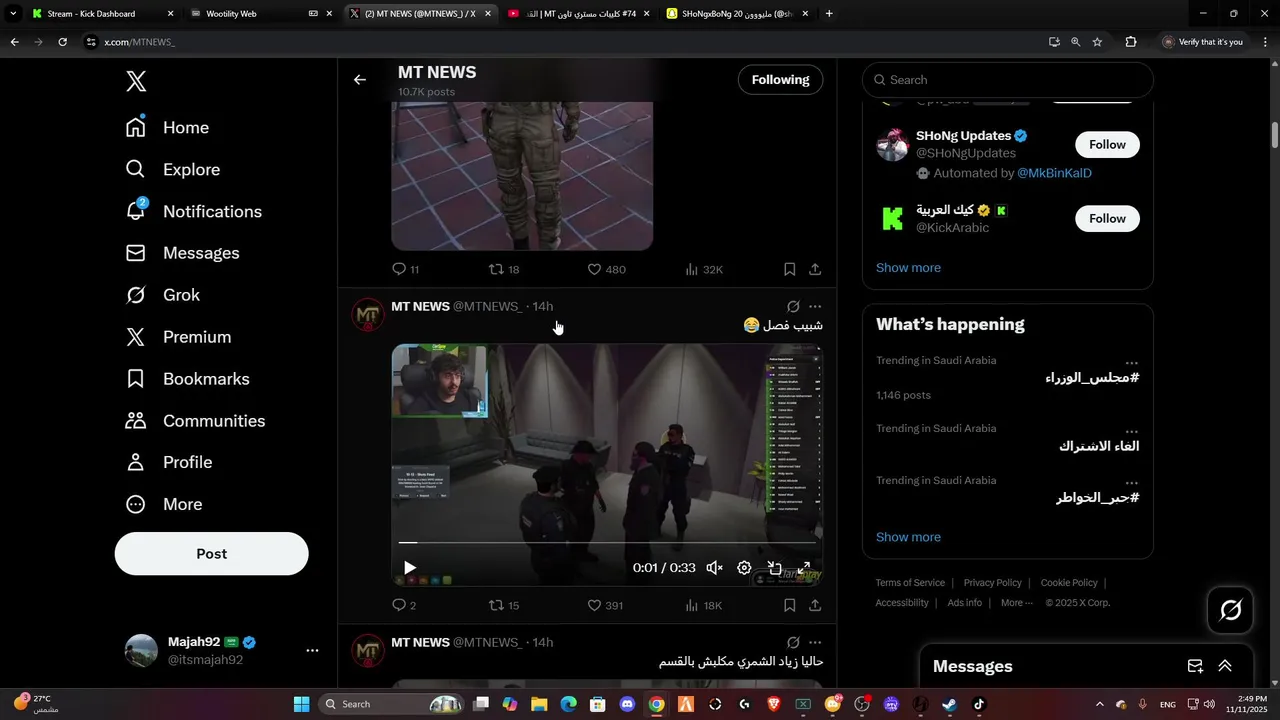Open Home in sidebar
This screenshot has height=720, width=1280.
tap(168, 128)
